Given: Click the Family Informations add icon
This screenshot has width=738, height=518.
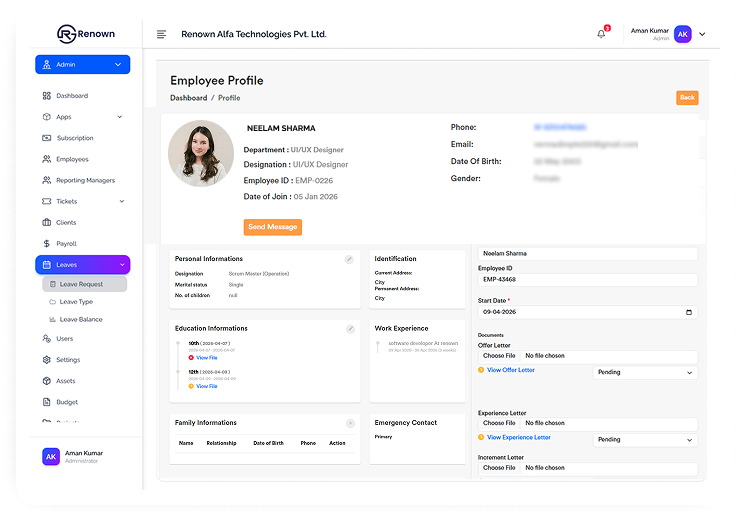Looking at the screenshot, I should pos(350,423).
